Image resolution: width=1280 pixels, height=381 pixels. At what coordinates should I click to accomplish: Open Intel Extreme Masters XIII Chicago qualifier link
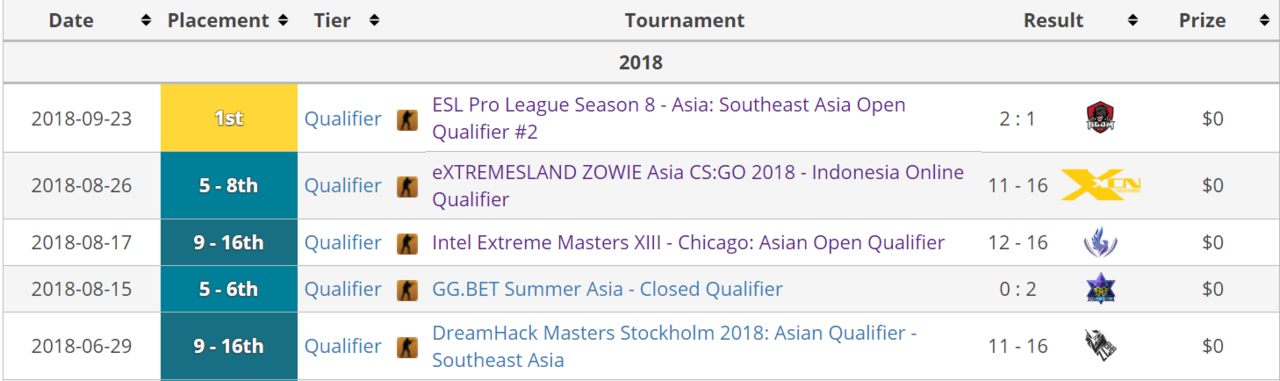pyautogui.click(x=688, y=242)
